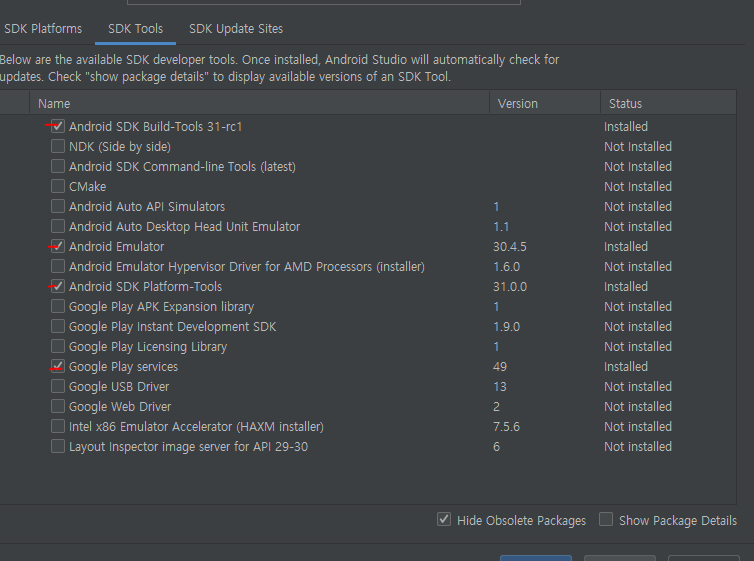Click the '31.0.0' version cell
754x561 pixels.
510,287
